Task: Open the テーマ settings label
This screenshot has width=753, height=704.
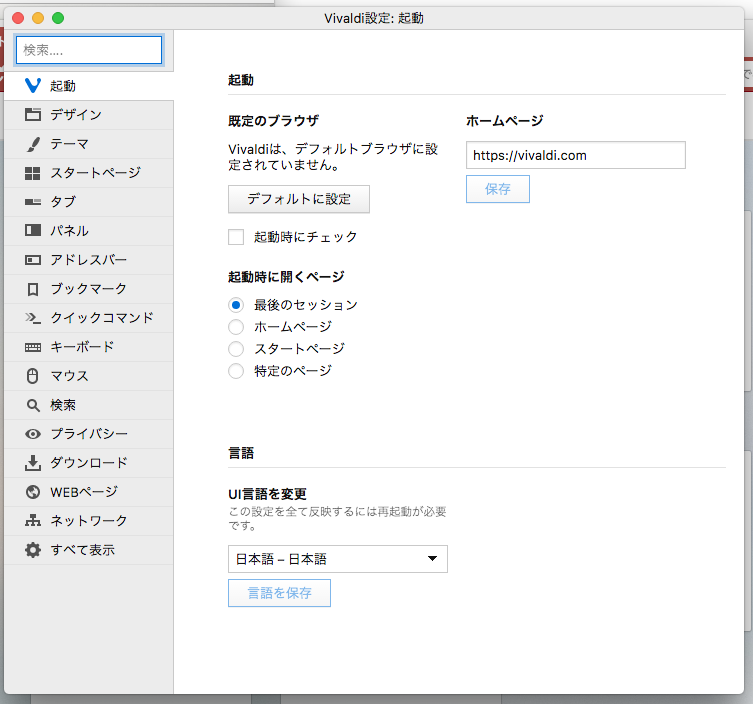Action: click(70, 144)
